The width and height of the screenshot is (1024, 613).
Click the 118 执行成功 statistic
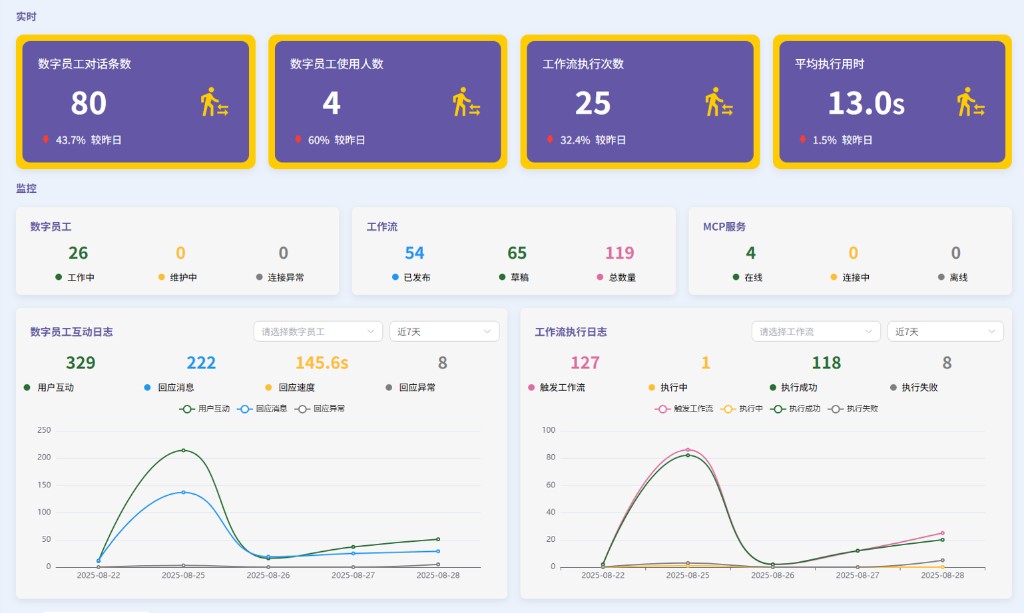click(x=825, y=362)
